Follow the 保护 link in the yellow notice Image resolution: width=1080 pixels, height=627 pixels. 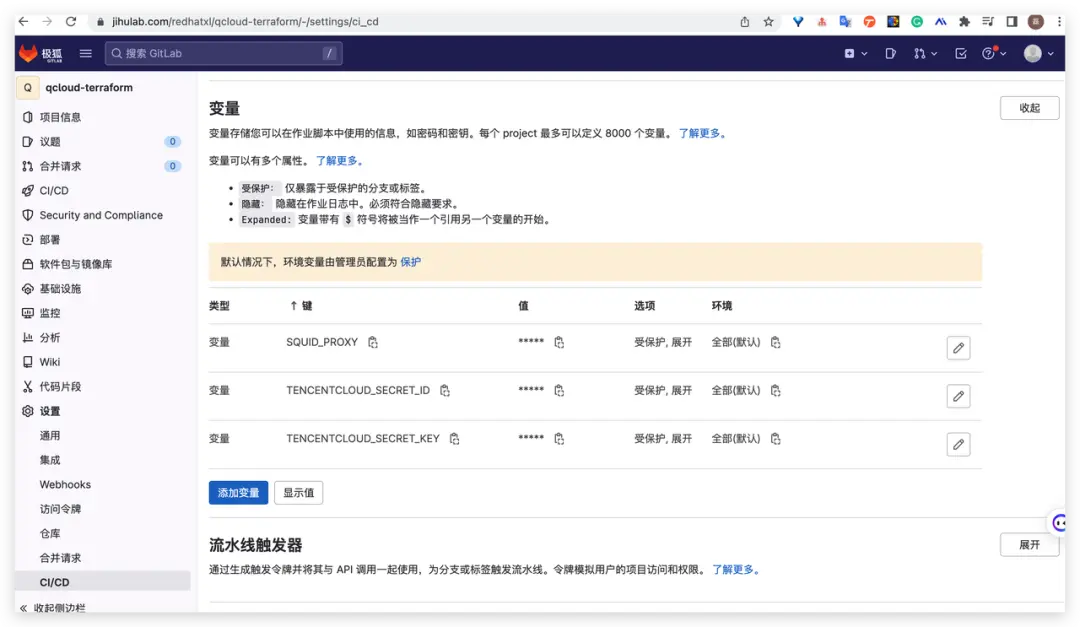pos(410,262)
